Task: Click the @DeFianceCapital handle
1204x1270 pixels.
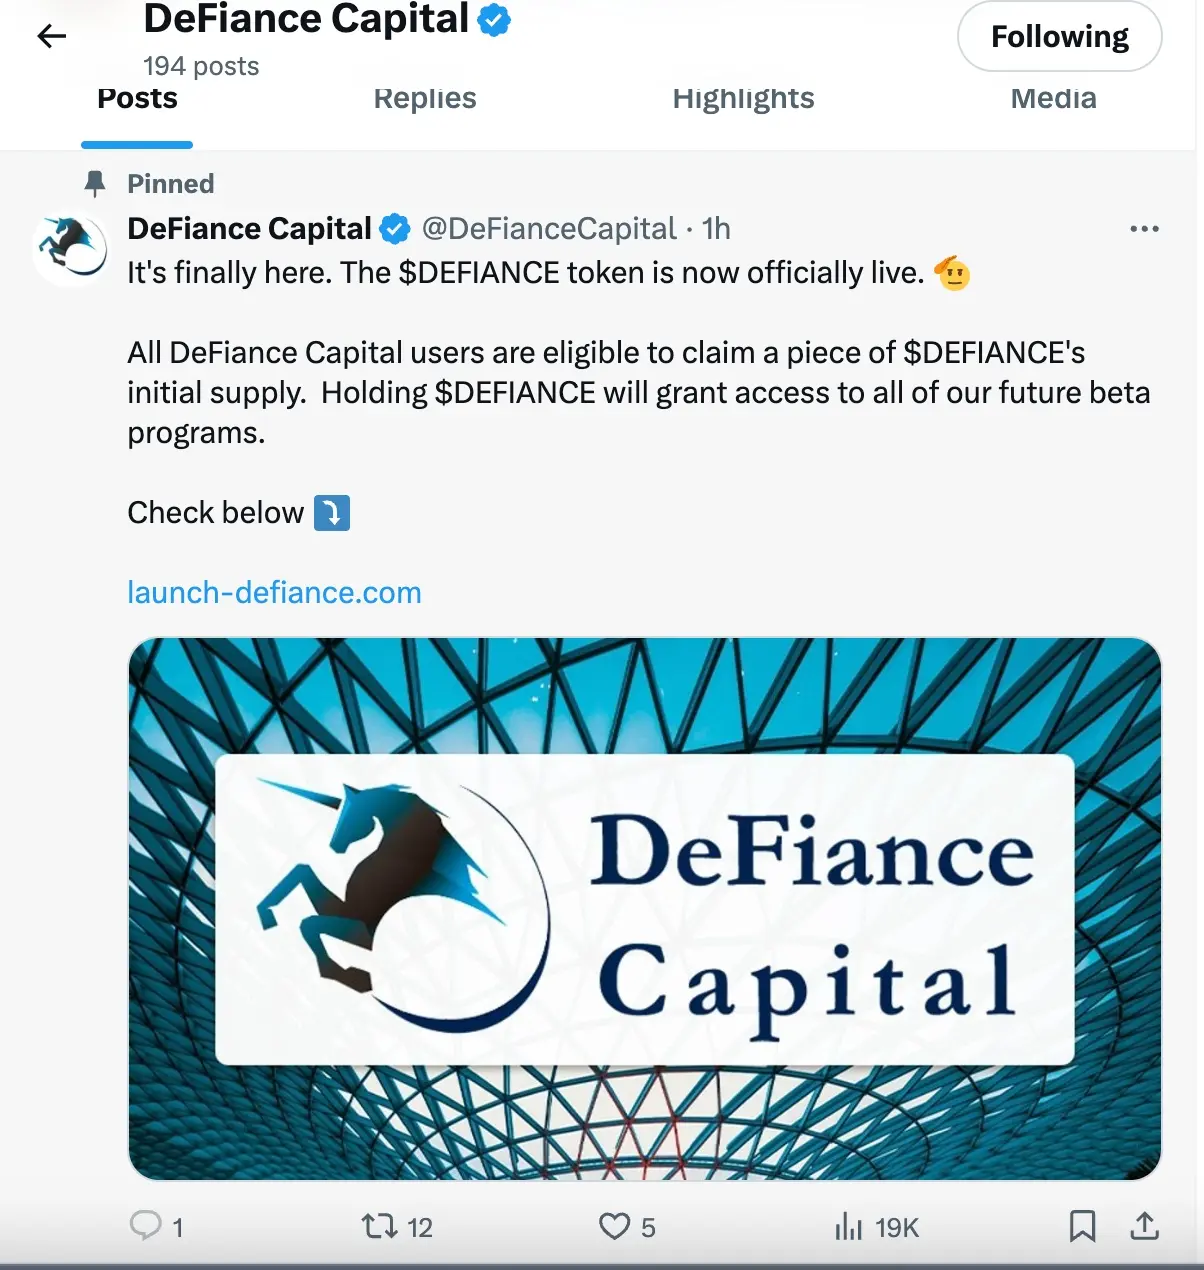Action: (x=549, y=229)
